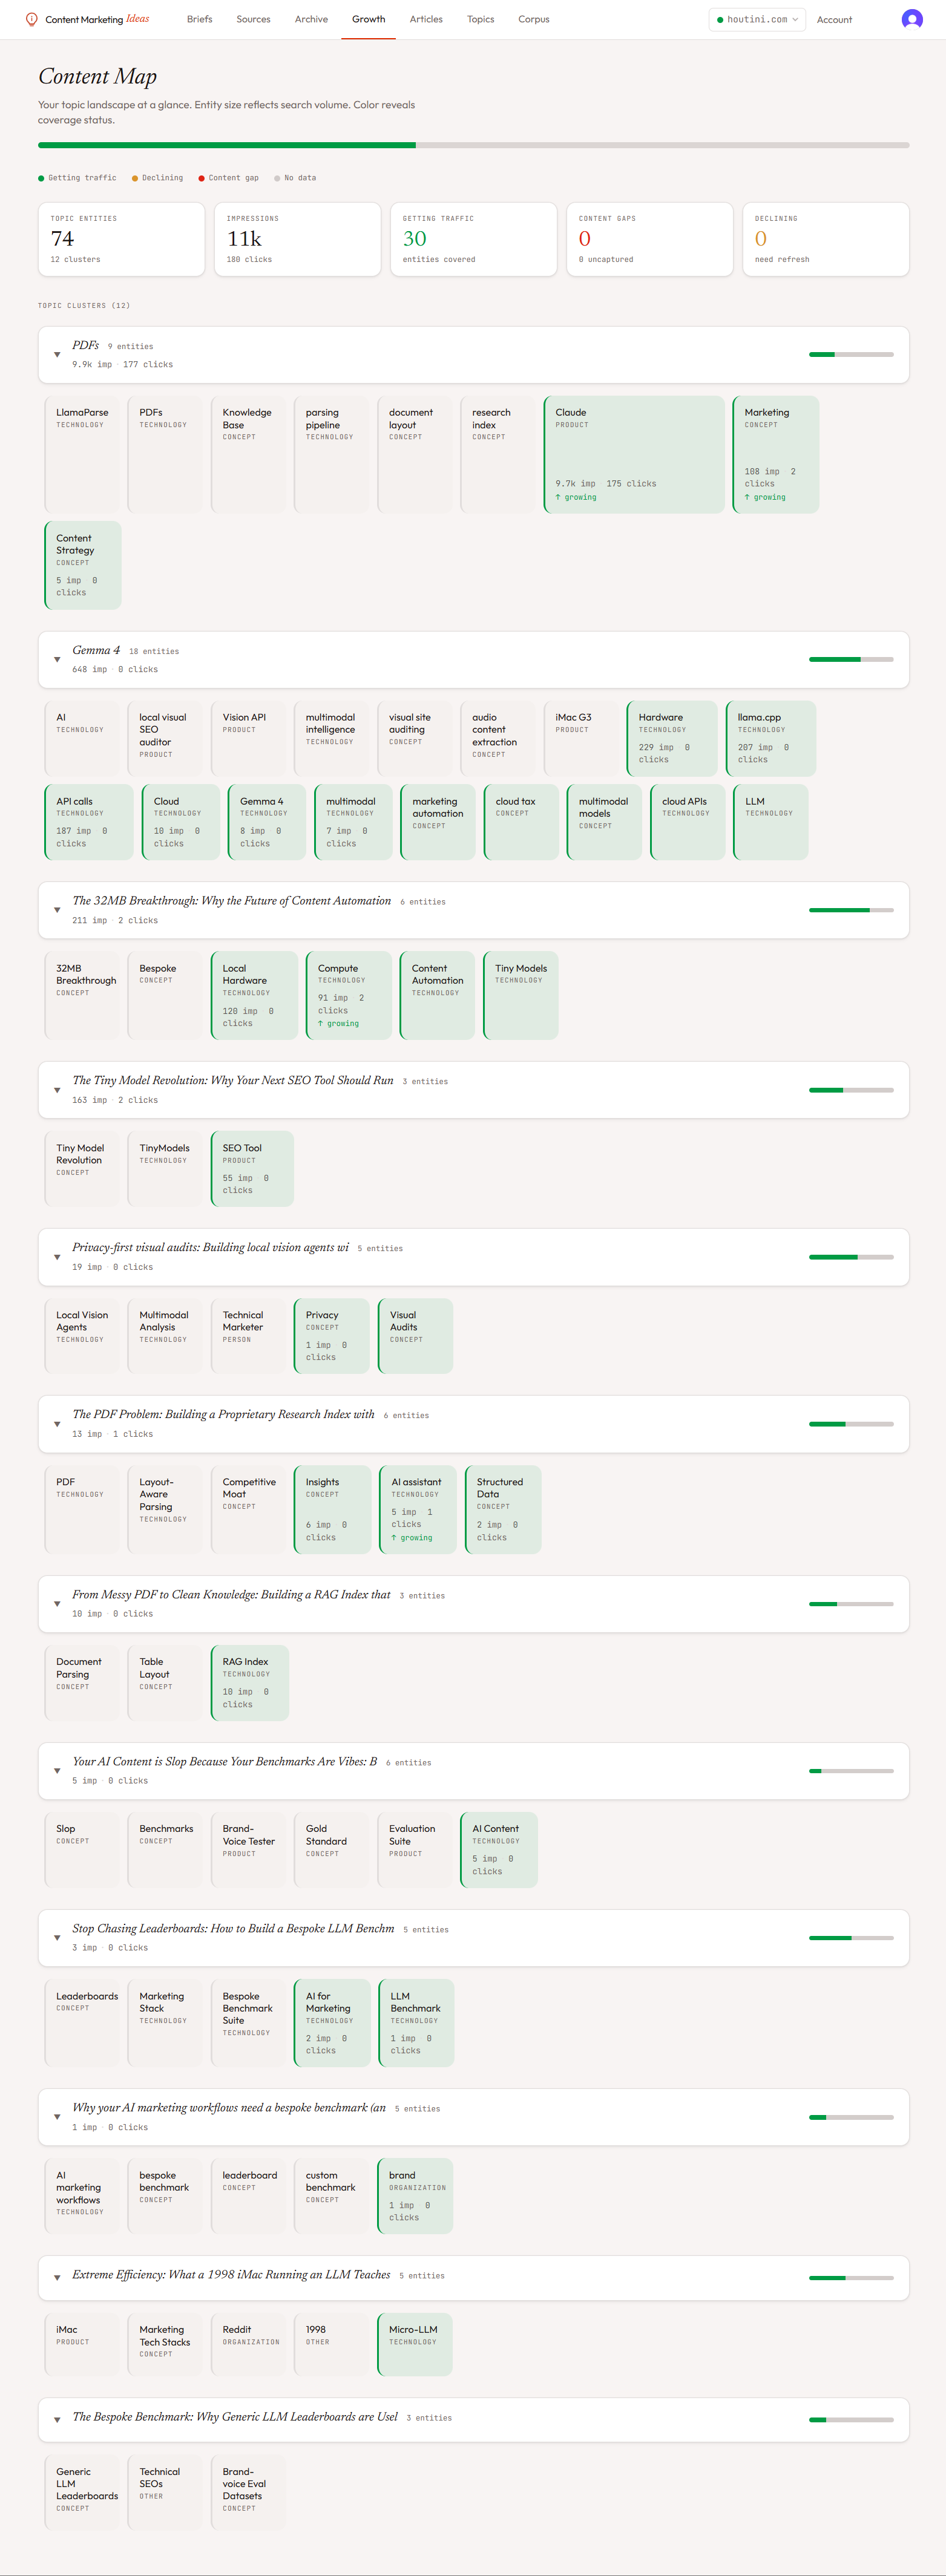Select the Tiny Models card
Image resolution: width=946 pixels, height=2576 pixels.
pos(520,995)
